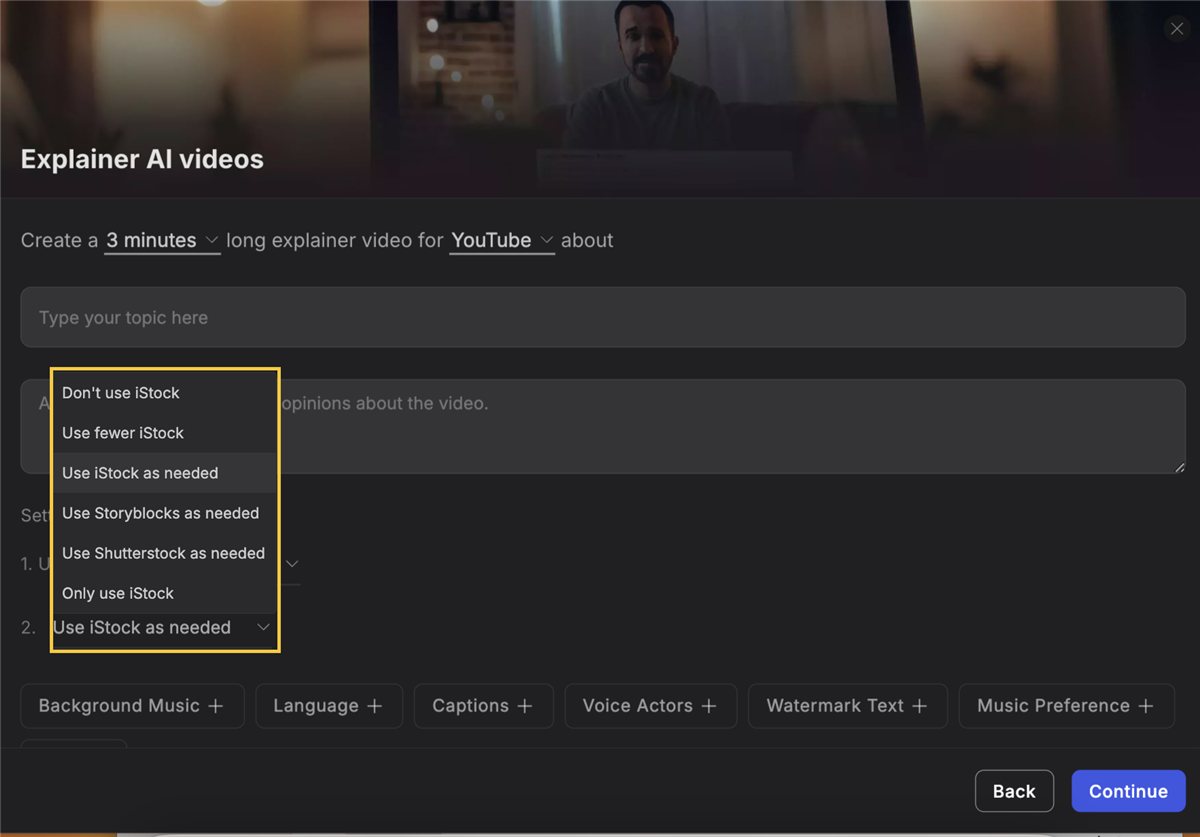Image resolution: width=1200 pixels, height=837 pixels.
Task: Select Don't use iStock option
Action: 164,393
